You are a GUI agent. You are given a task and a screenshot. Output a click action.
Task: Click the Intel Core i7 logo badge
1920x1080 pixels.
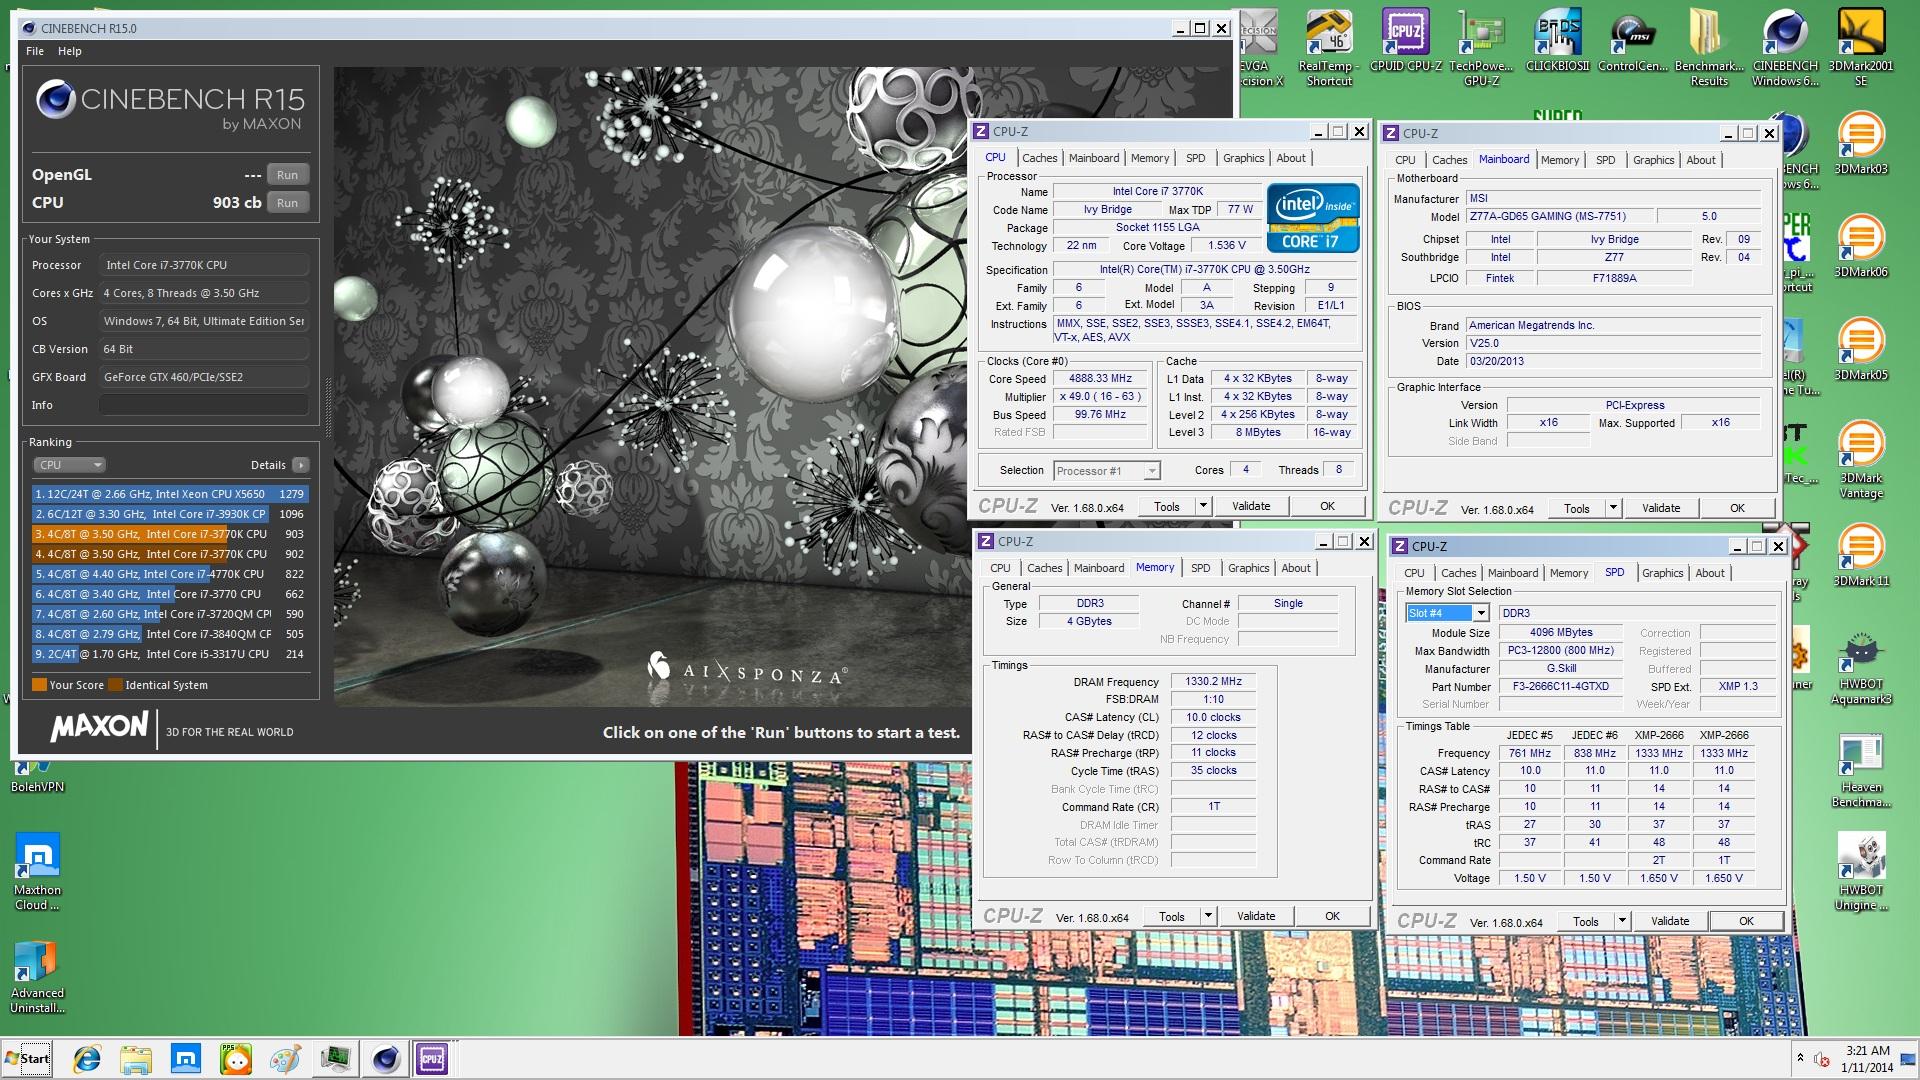(1313, 217)
